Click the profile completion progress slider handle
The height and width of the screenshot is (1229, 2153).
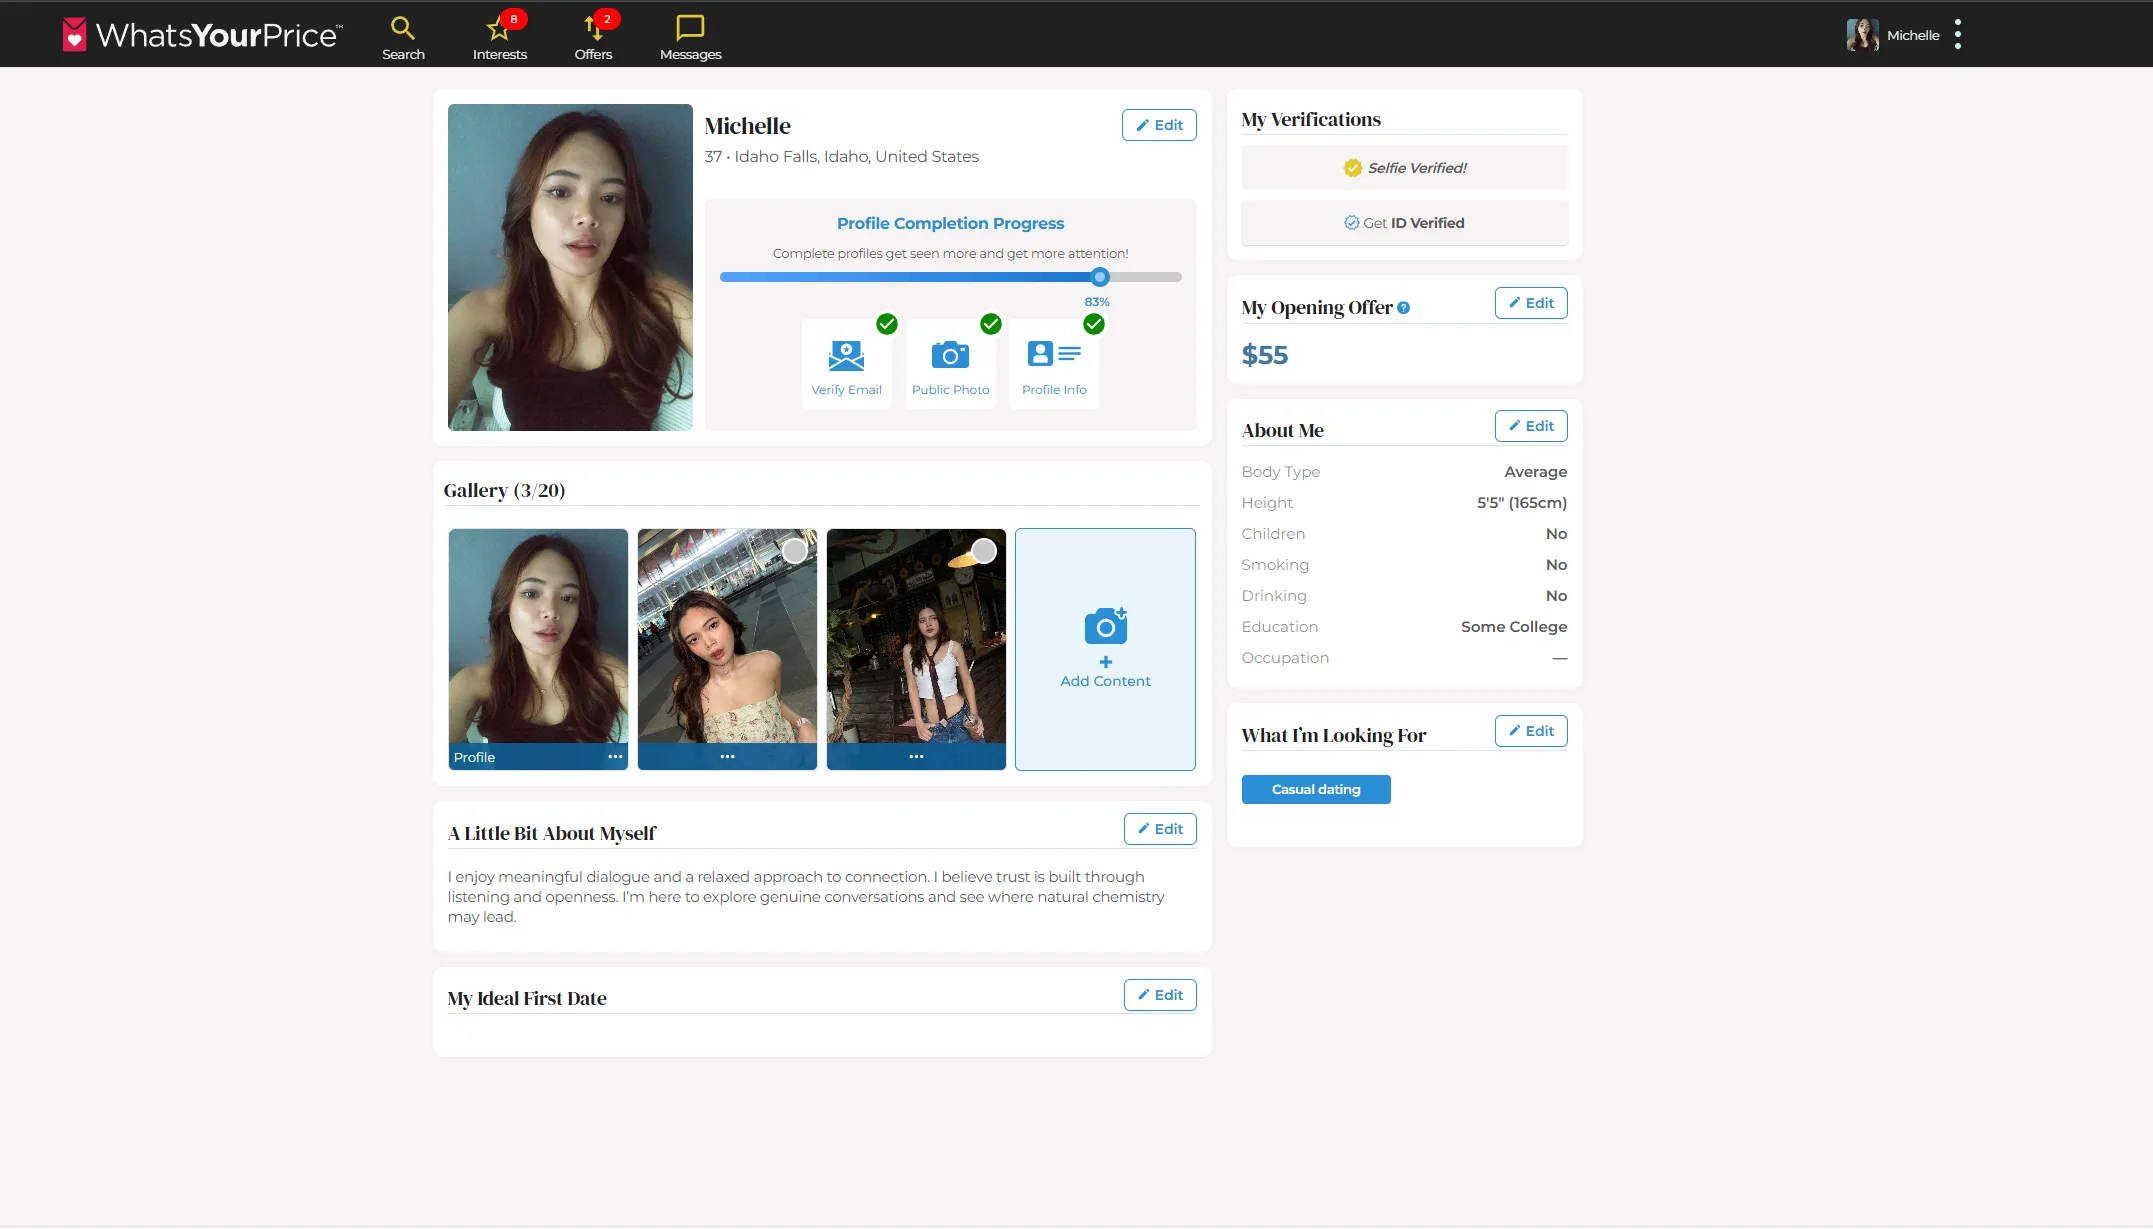tap(1100, 277)
